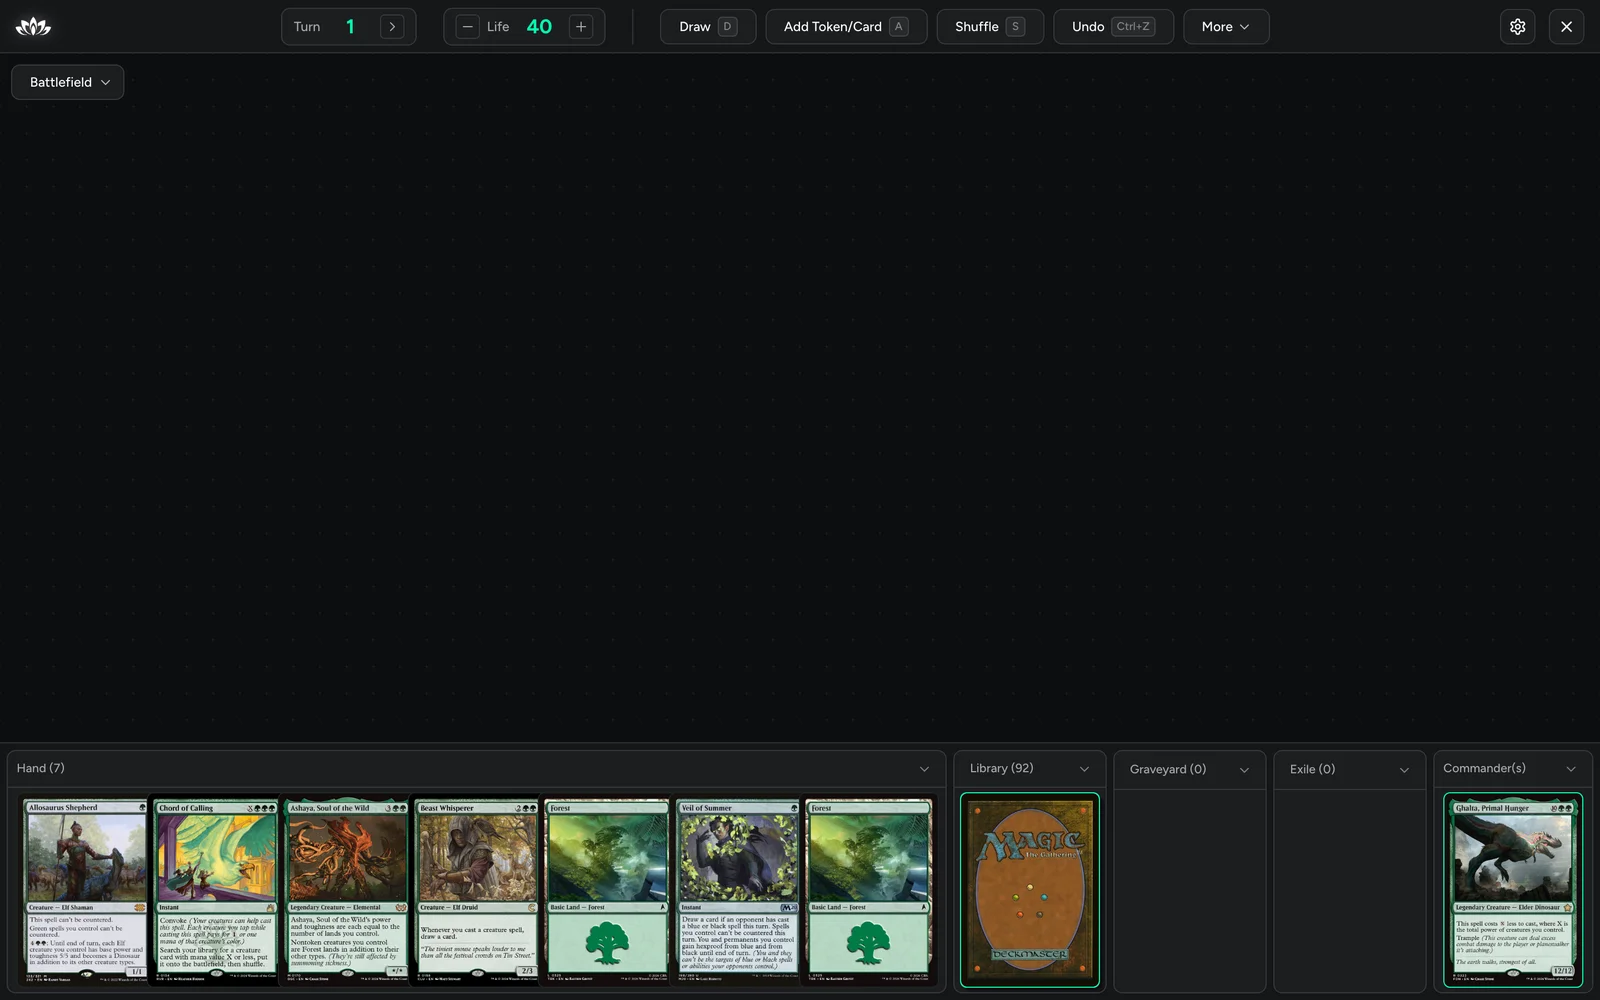Screen dimensions: 1600x1000
Task: Click the Hand (7) label
Action: [x=41, y=768]
